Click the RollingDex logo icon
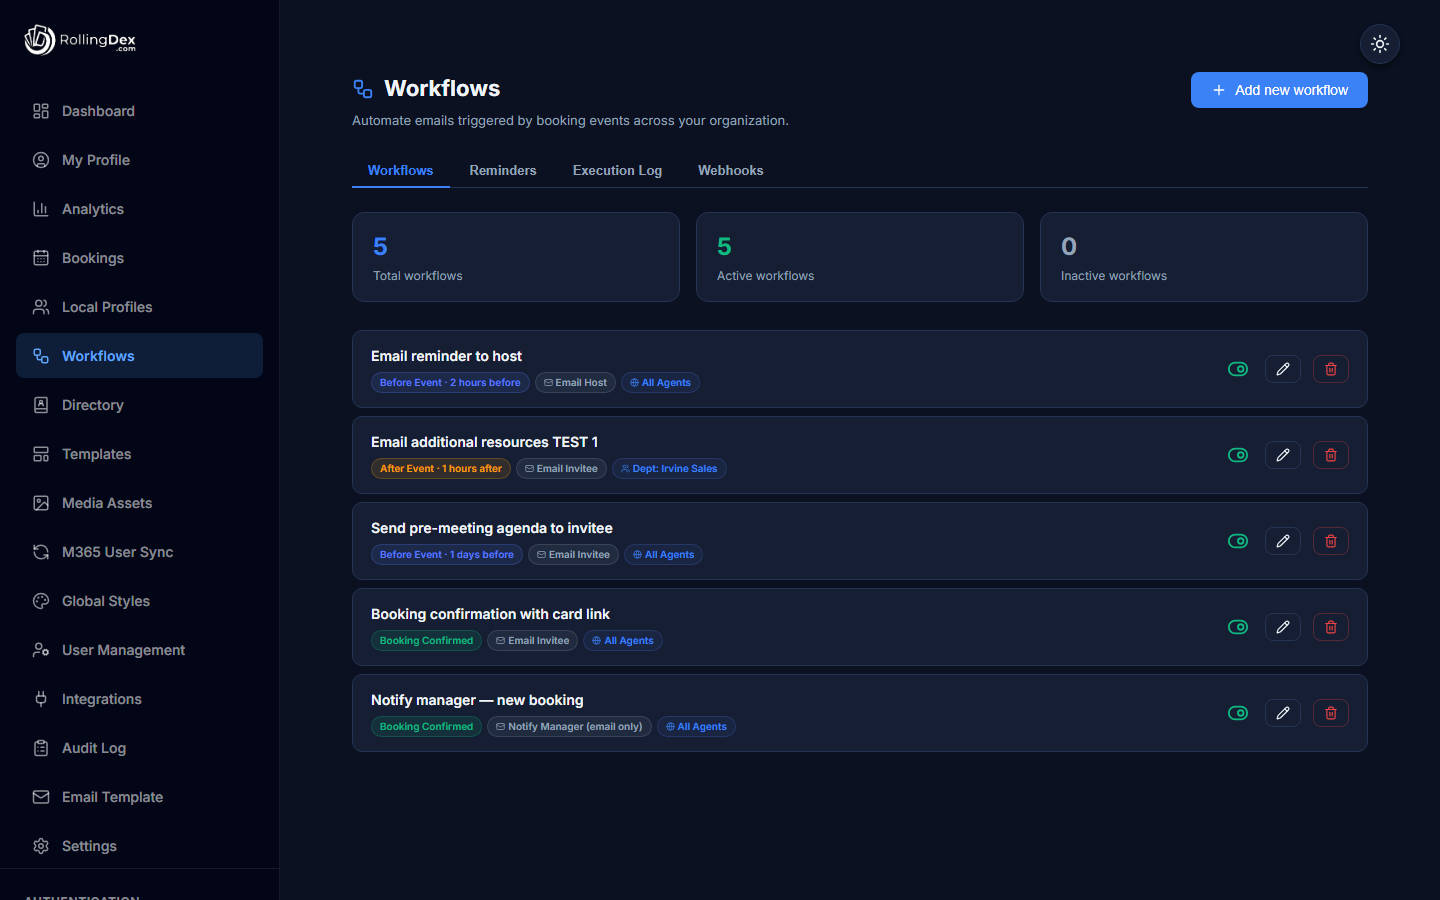1440x900 pixels. coord(40,40)
